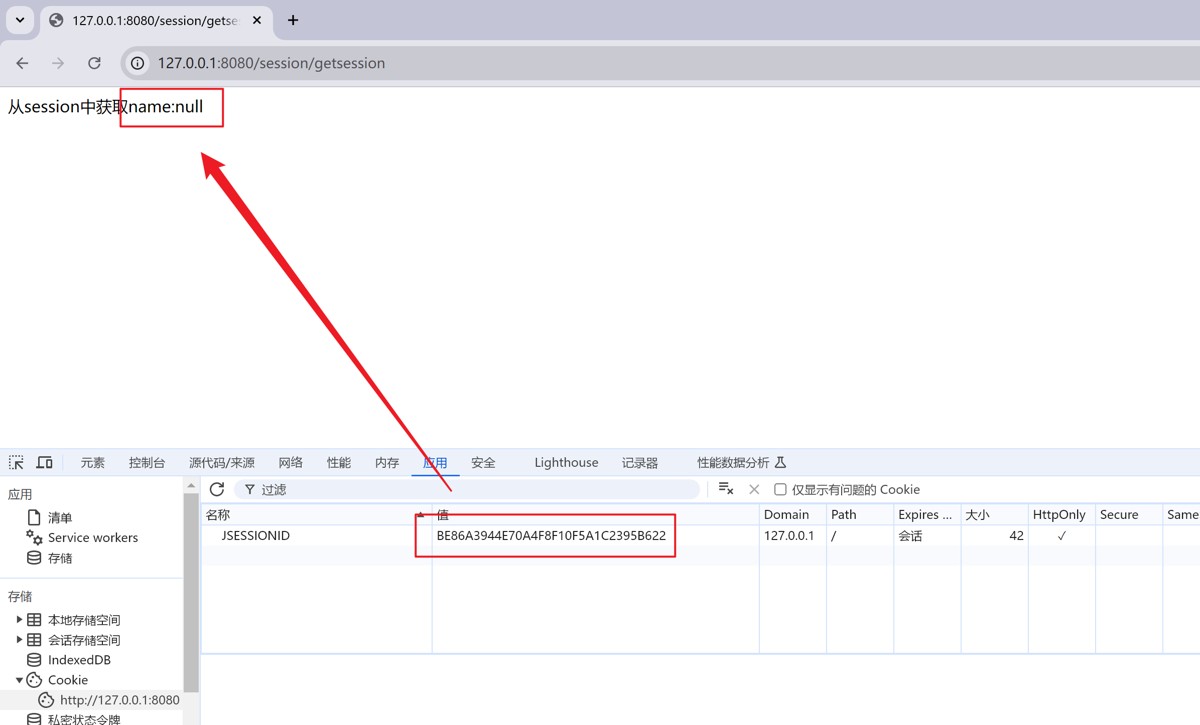Refresh the cookie list in DevTools
This screenshot has width=1200, height=725.
pos(217,489)
